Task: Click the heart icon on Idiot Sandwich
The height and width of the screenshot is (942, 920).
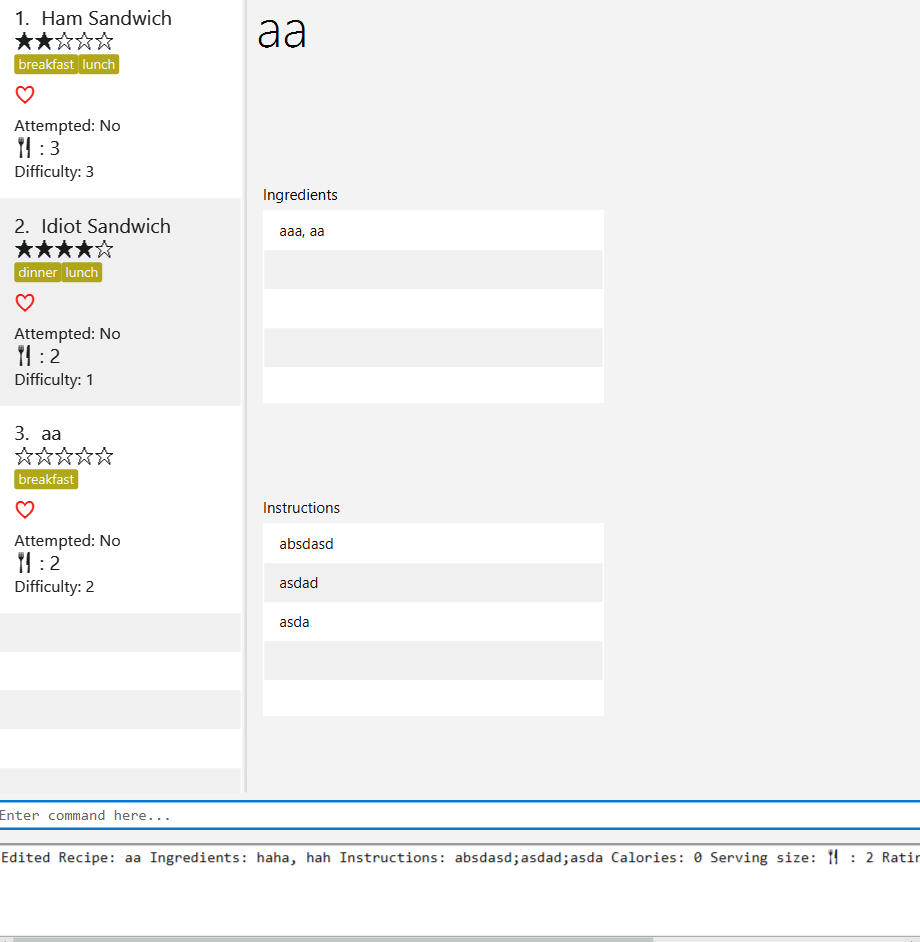Action: tap(25, 303)
